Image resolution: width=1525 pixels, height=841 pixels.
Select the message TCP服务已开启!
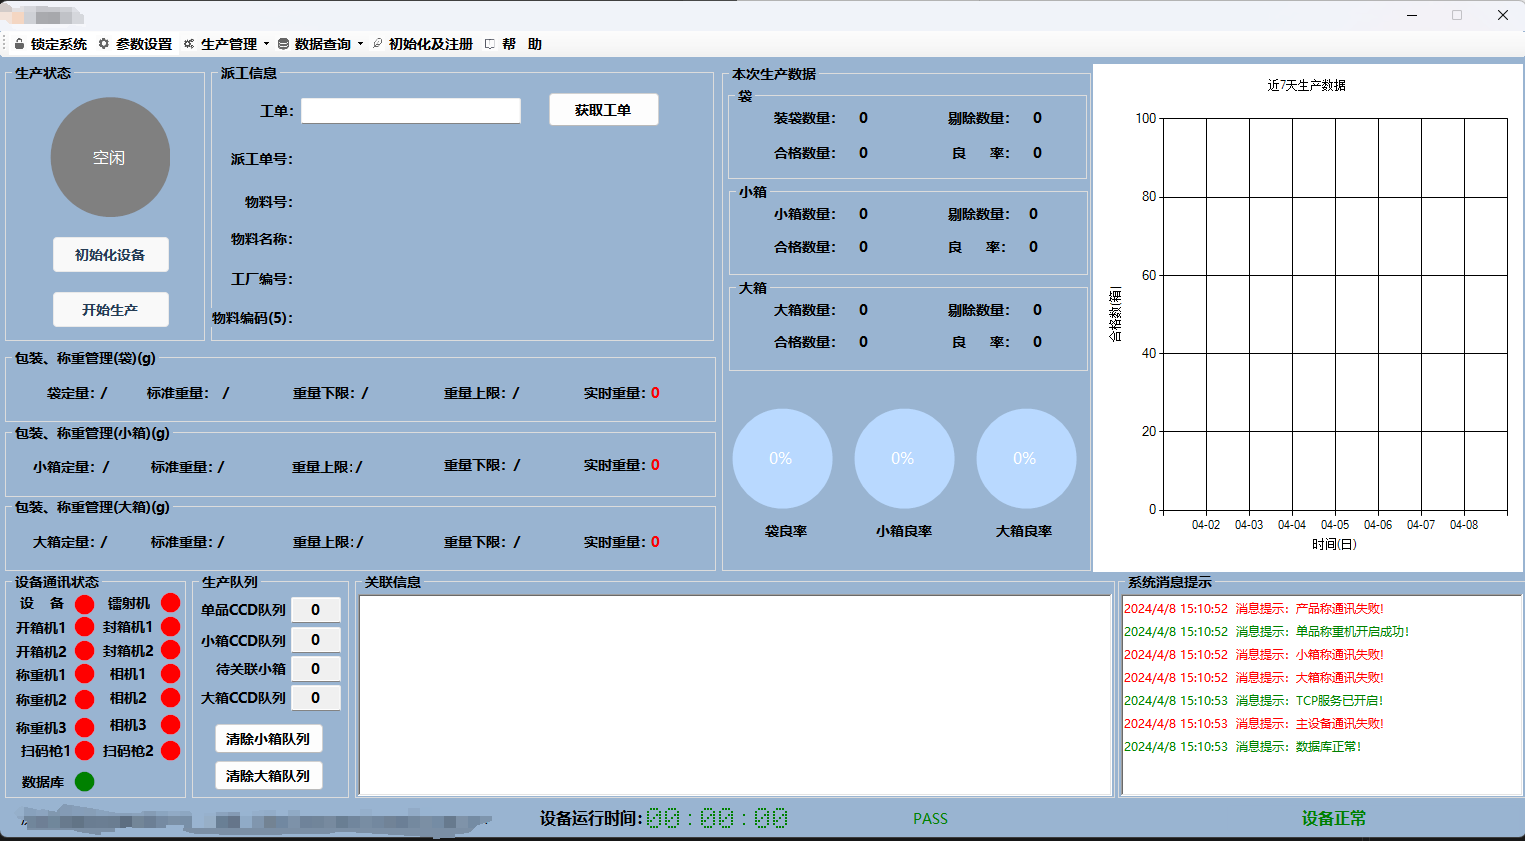1253,701
